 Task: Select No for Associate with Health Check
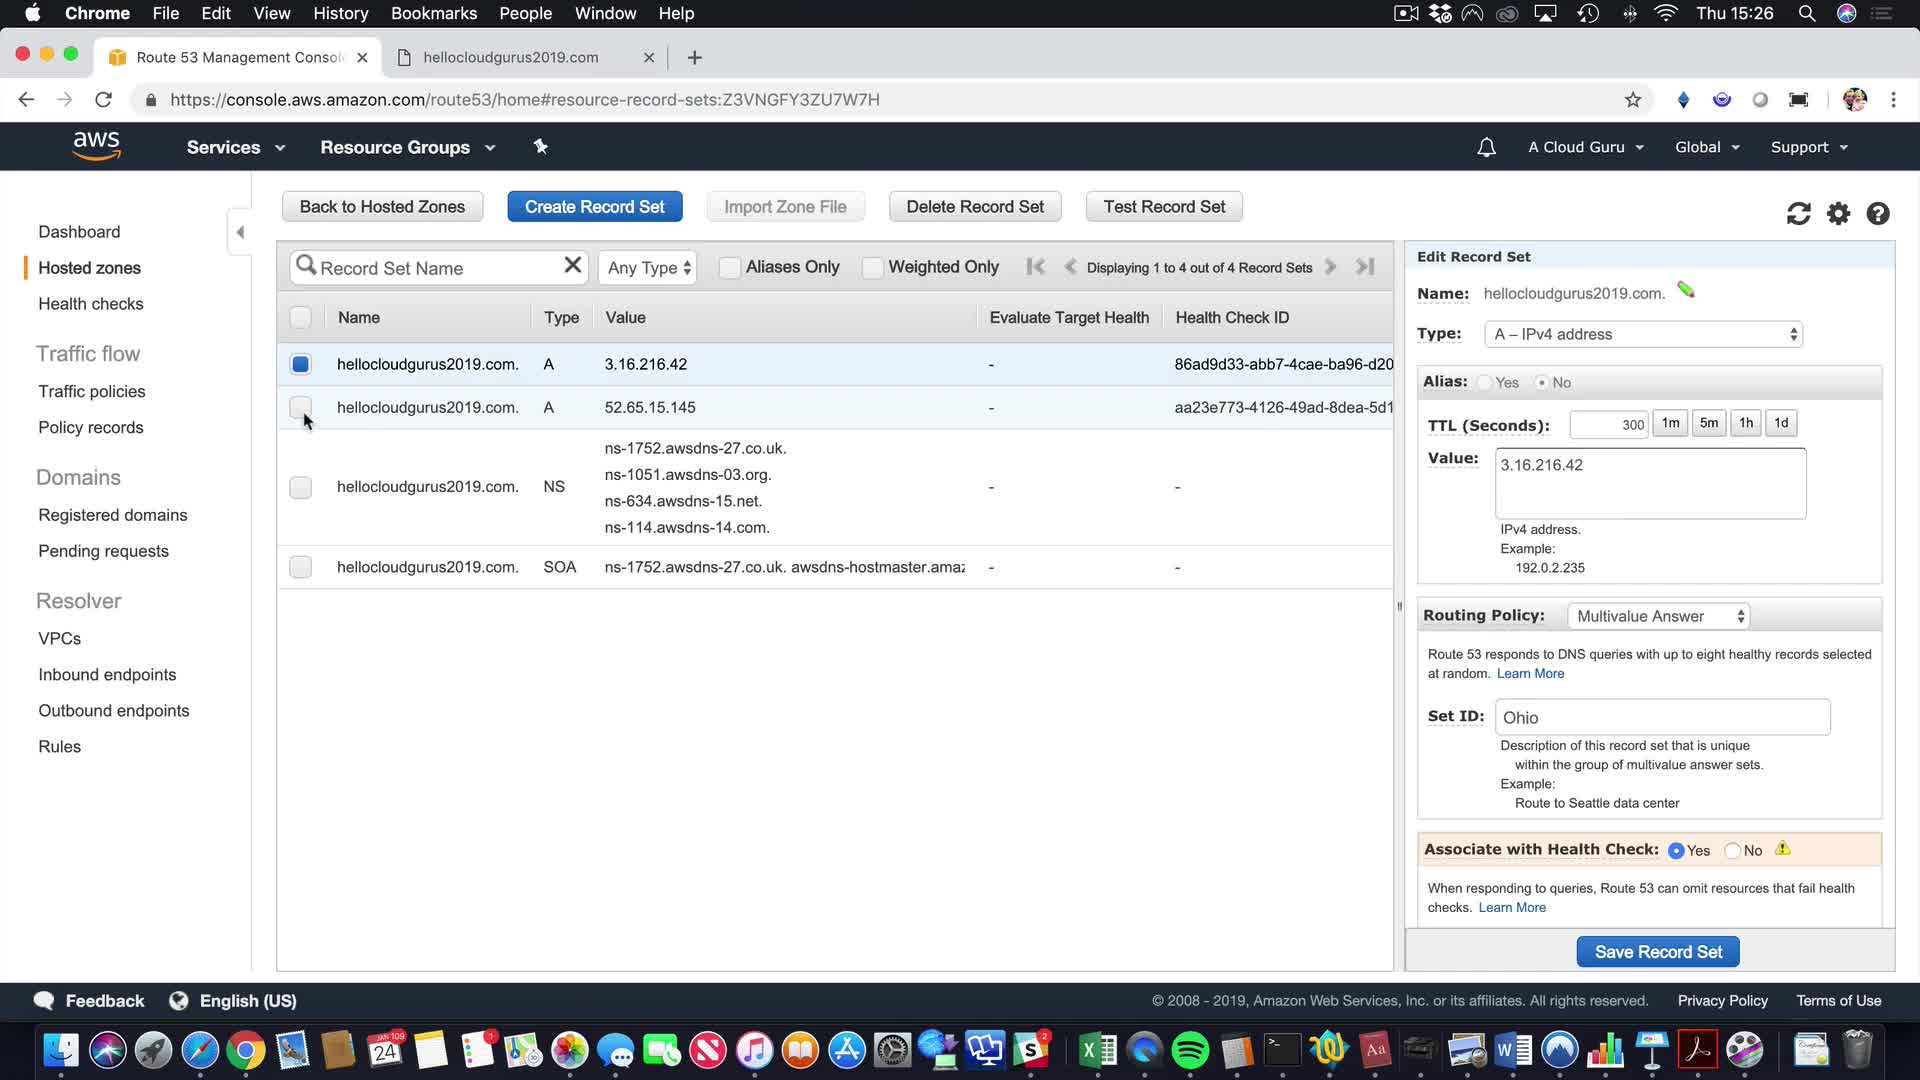coord(1733,851)
